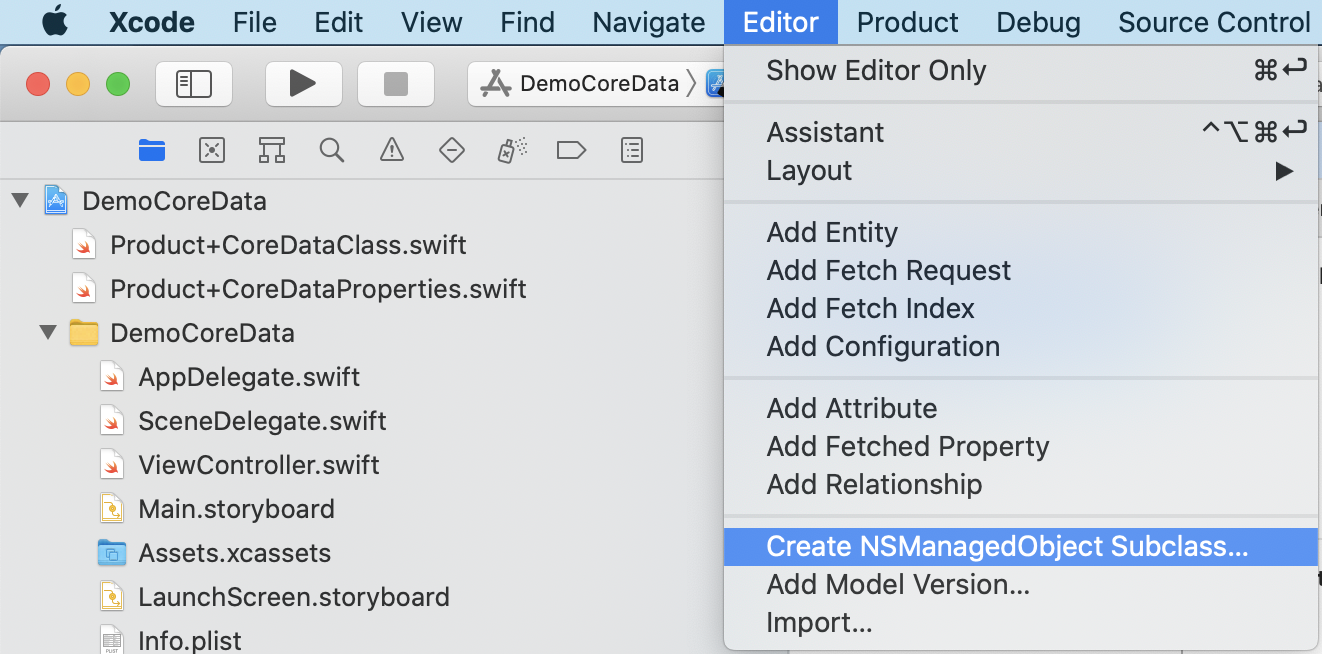
Task: Click the yellow DemoCoreData group folder icon
Action: click(x=84, y=333)
